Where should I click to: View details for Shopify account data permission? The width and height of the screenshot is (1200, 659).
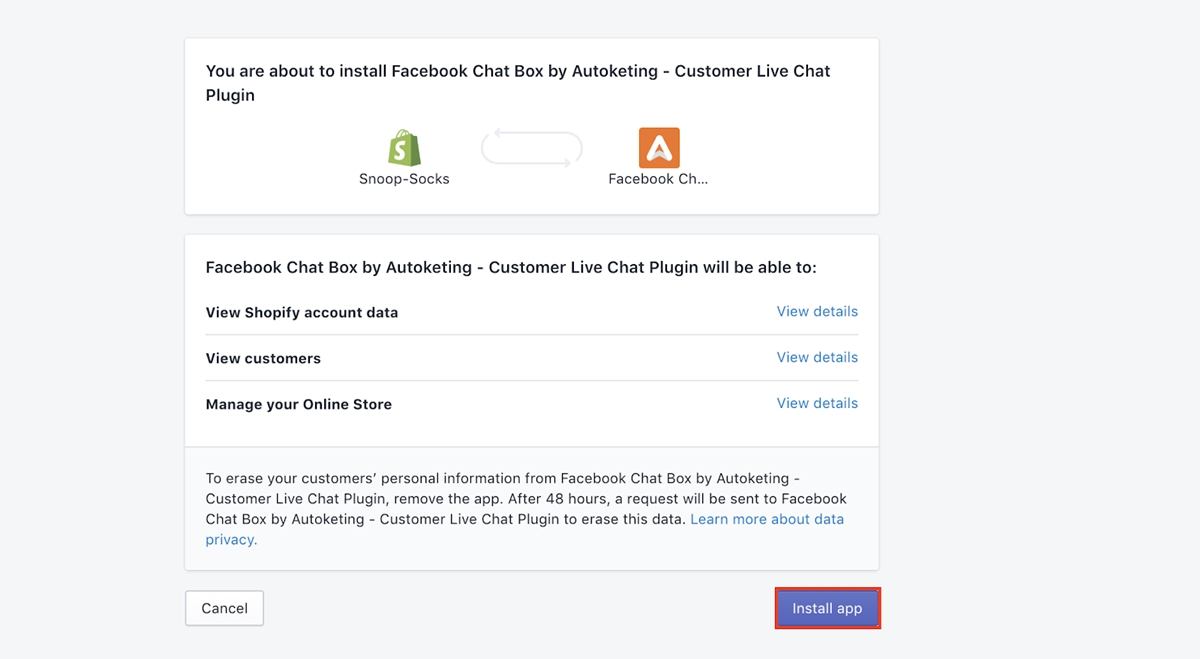tap(817, 312)
